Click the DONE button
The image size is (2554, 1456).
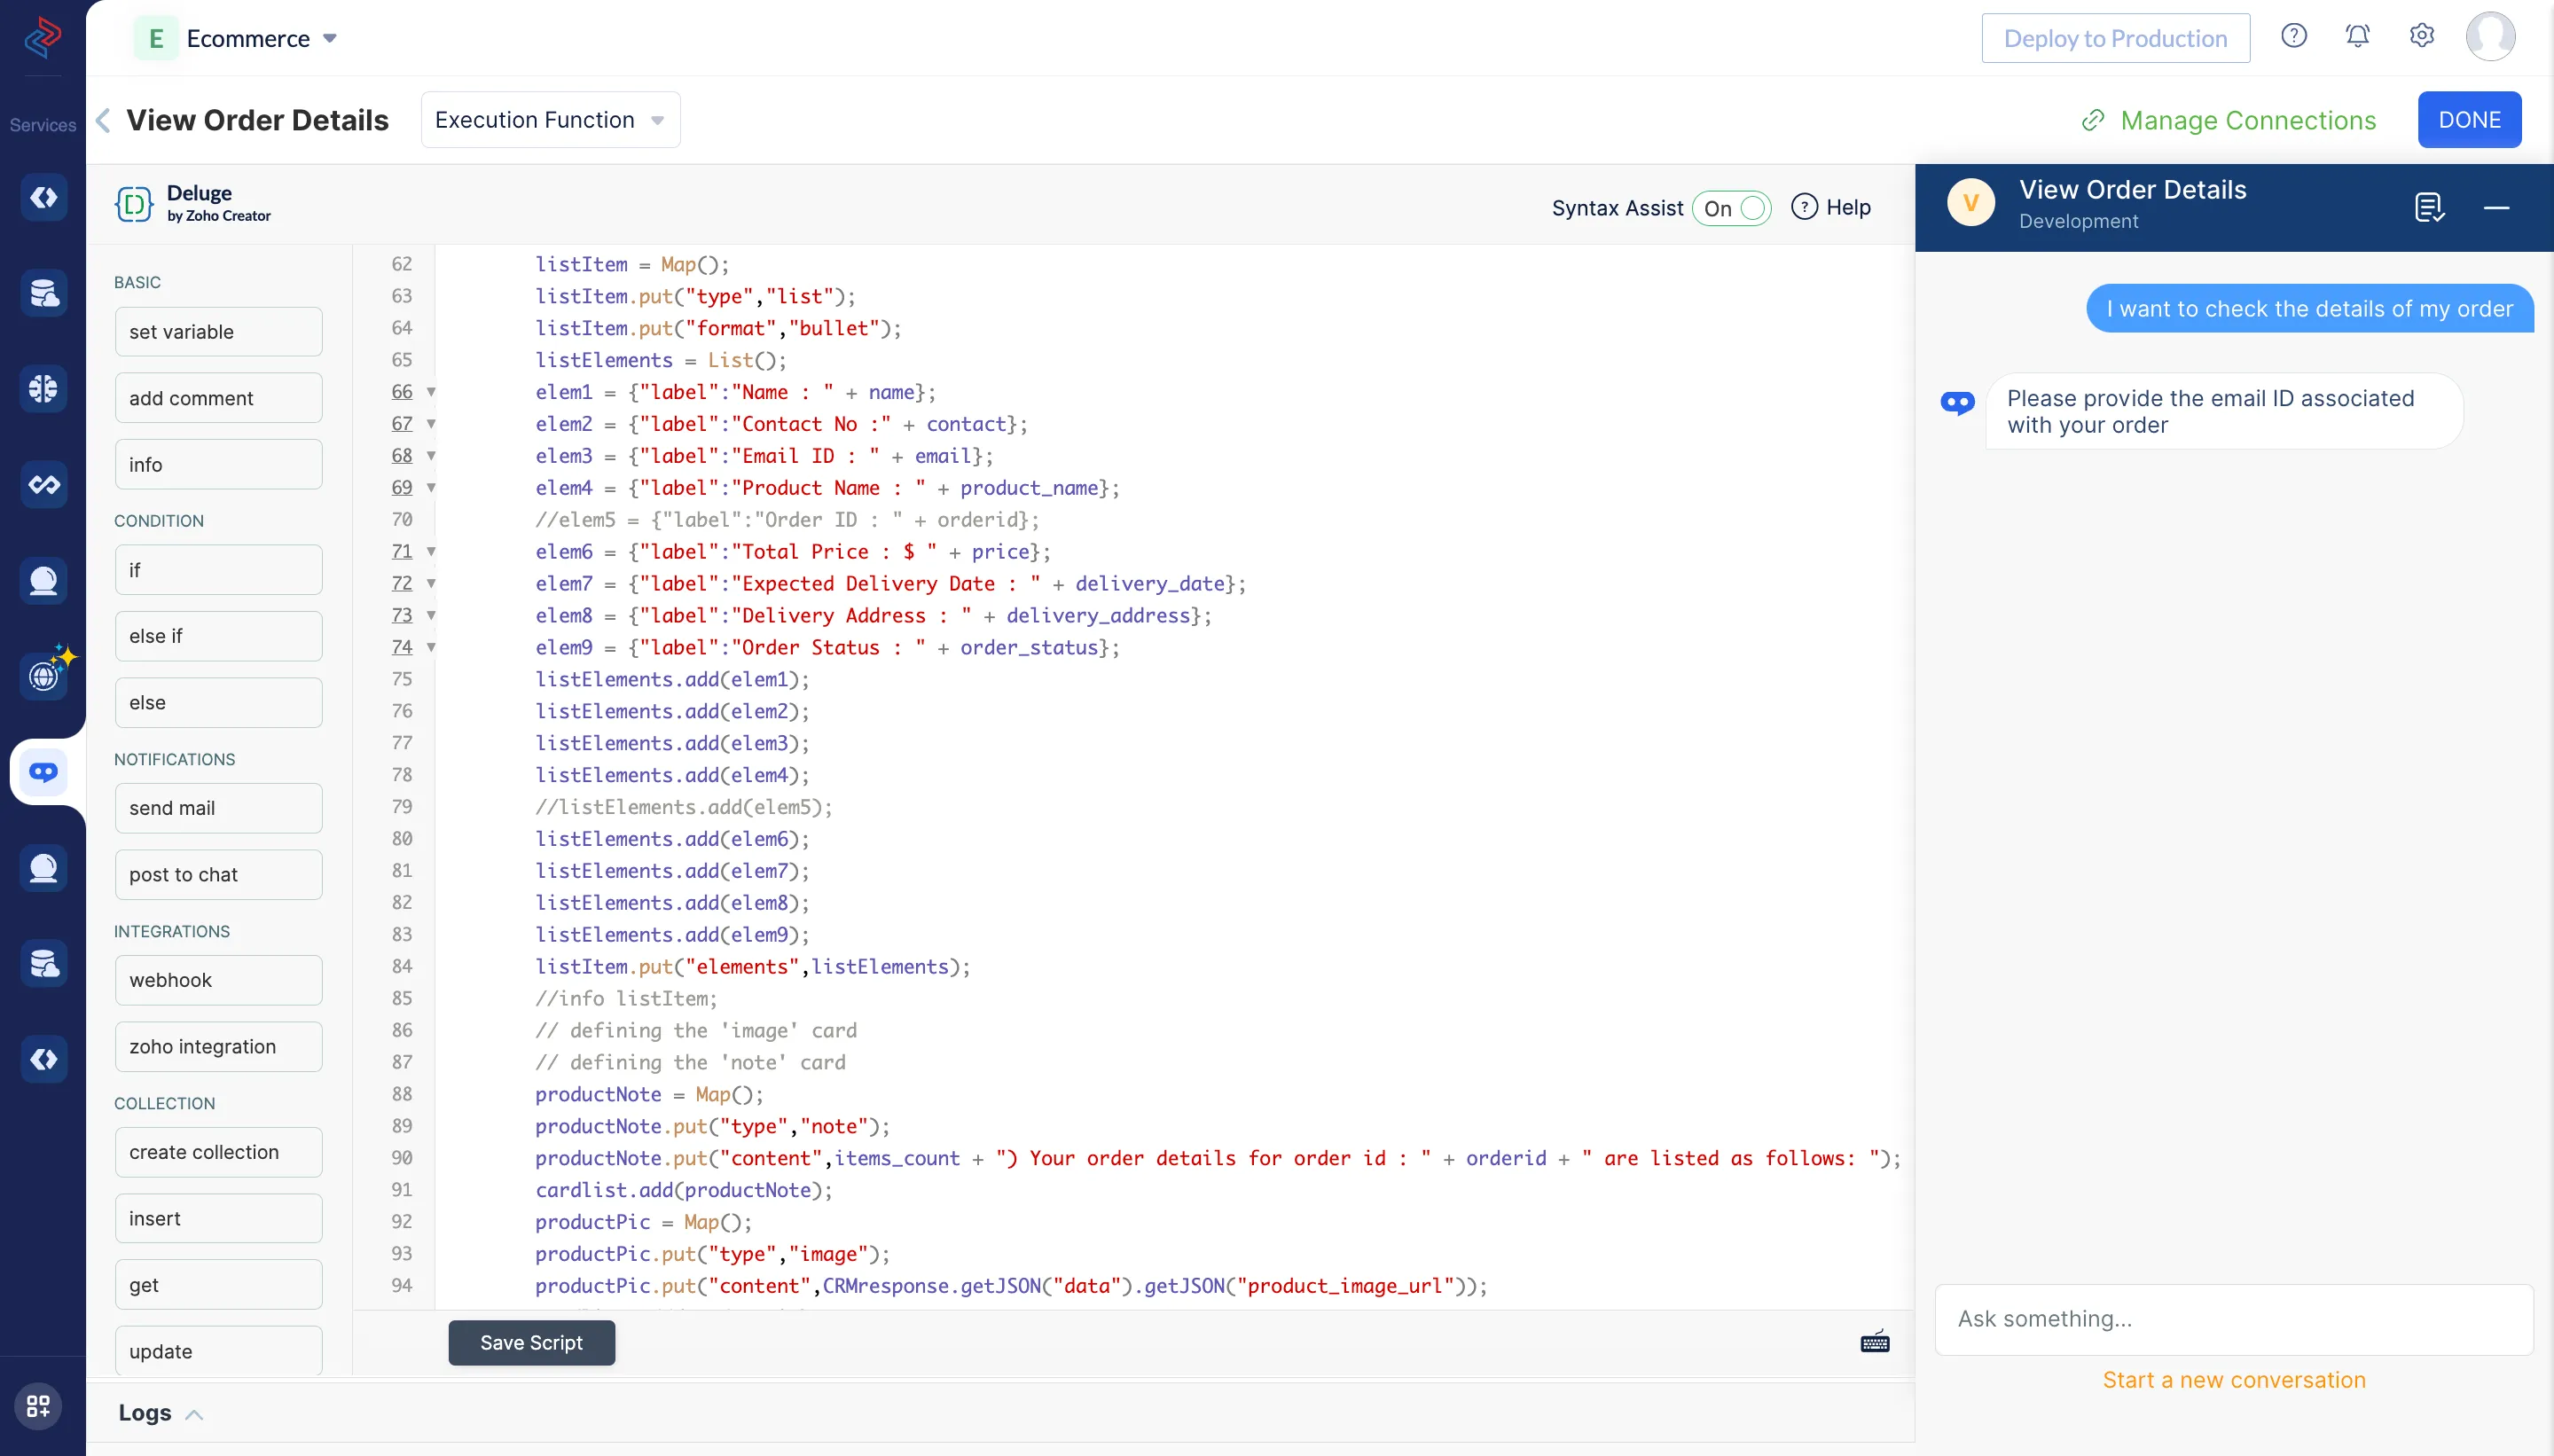point(2469,120)
